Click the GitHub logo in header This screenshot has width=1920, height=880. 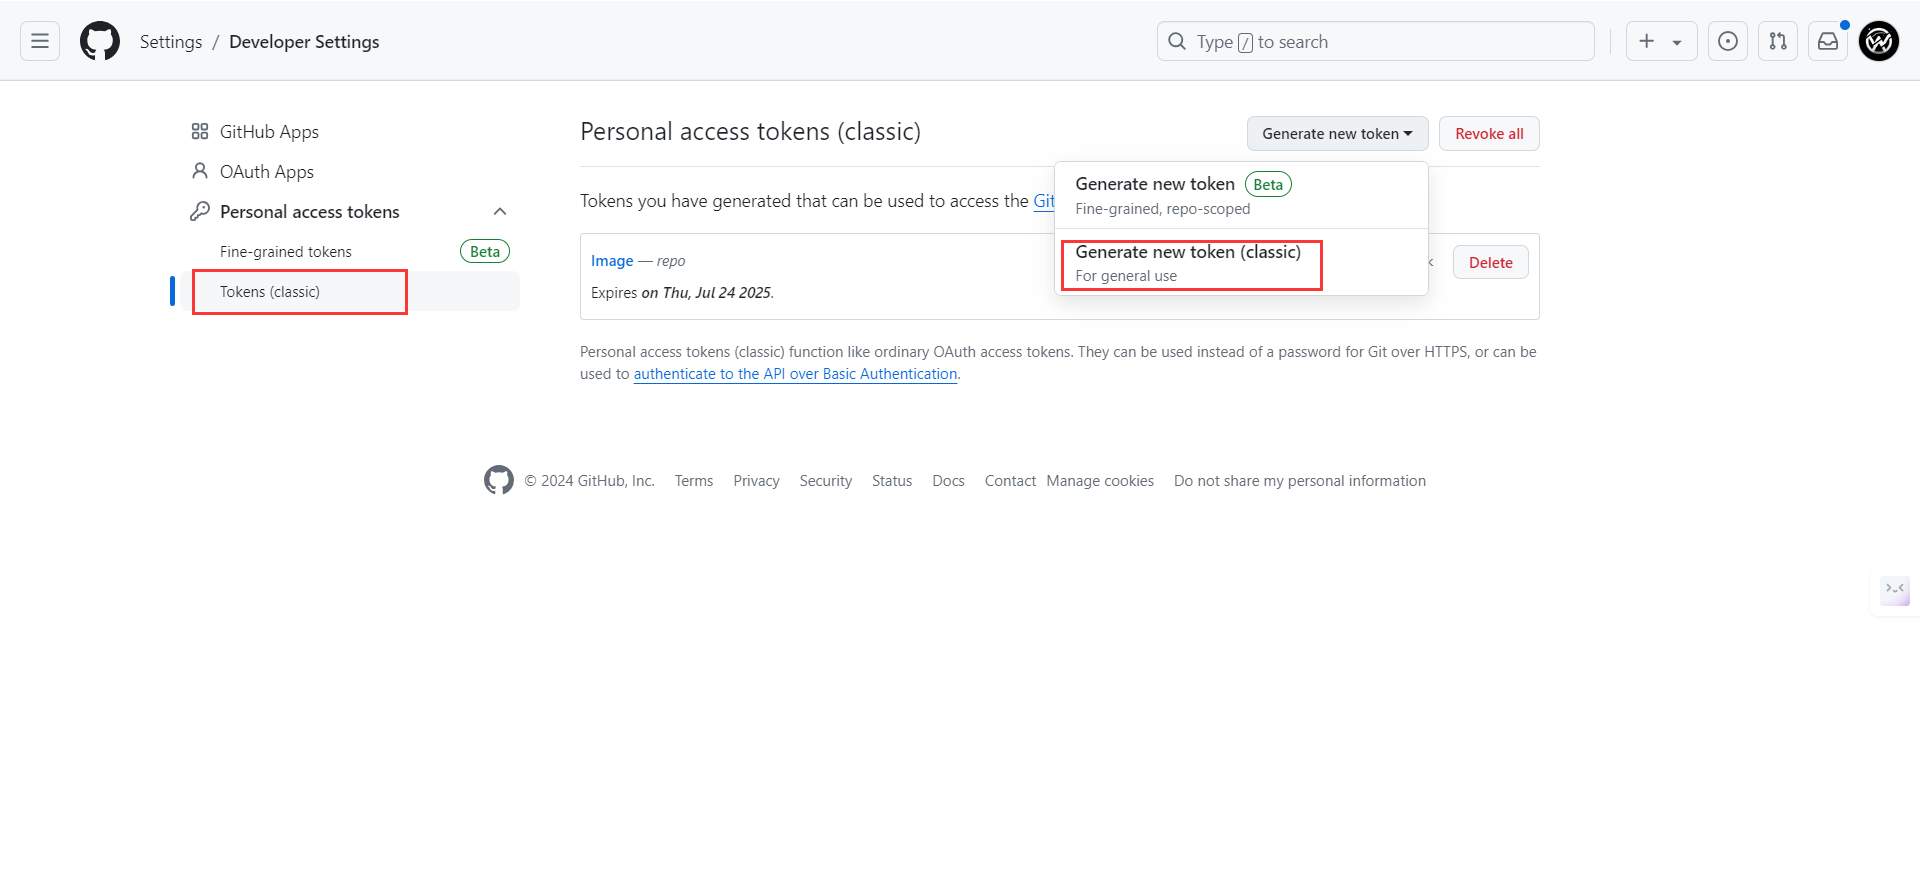point(100,41)
